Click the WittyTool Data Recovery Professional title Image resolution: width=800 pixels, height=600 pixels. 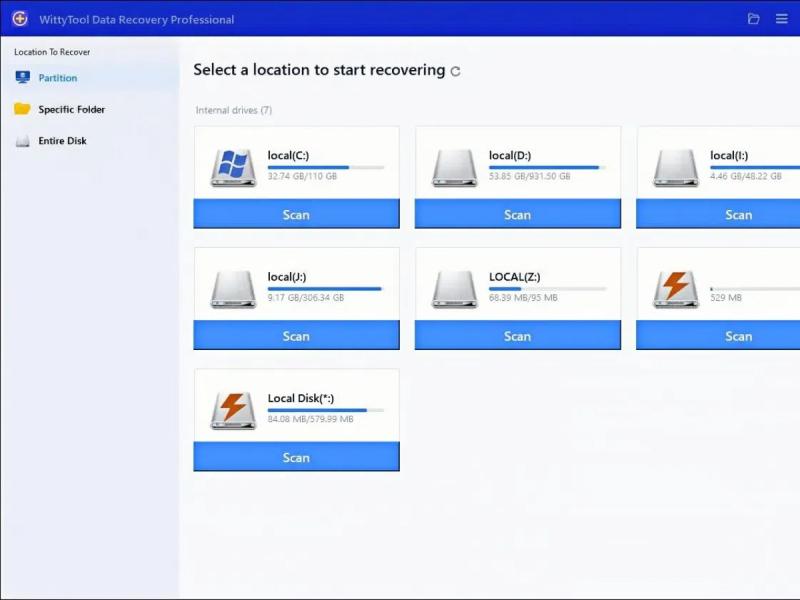point(136,20)
